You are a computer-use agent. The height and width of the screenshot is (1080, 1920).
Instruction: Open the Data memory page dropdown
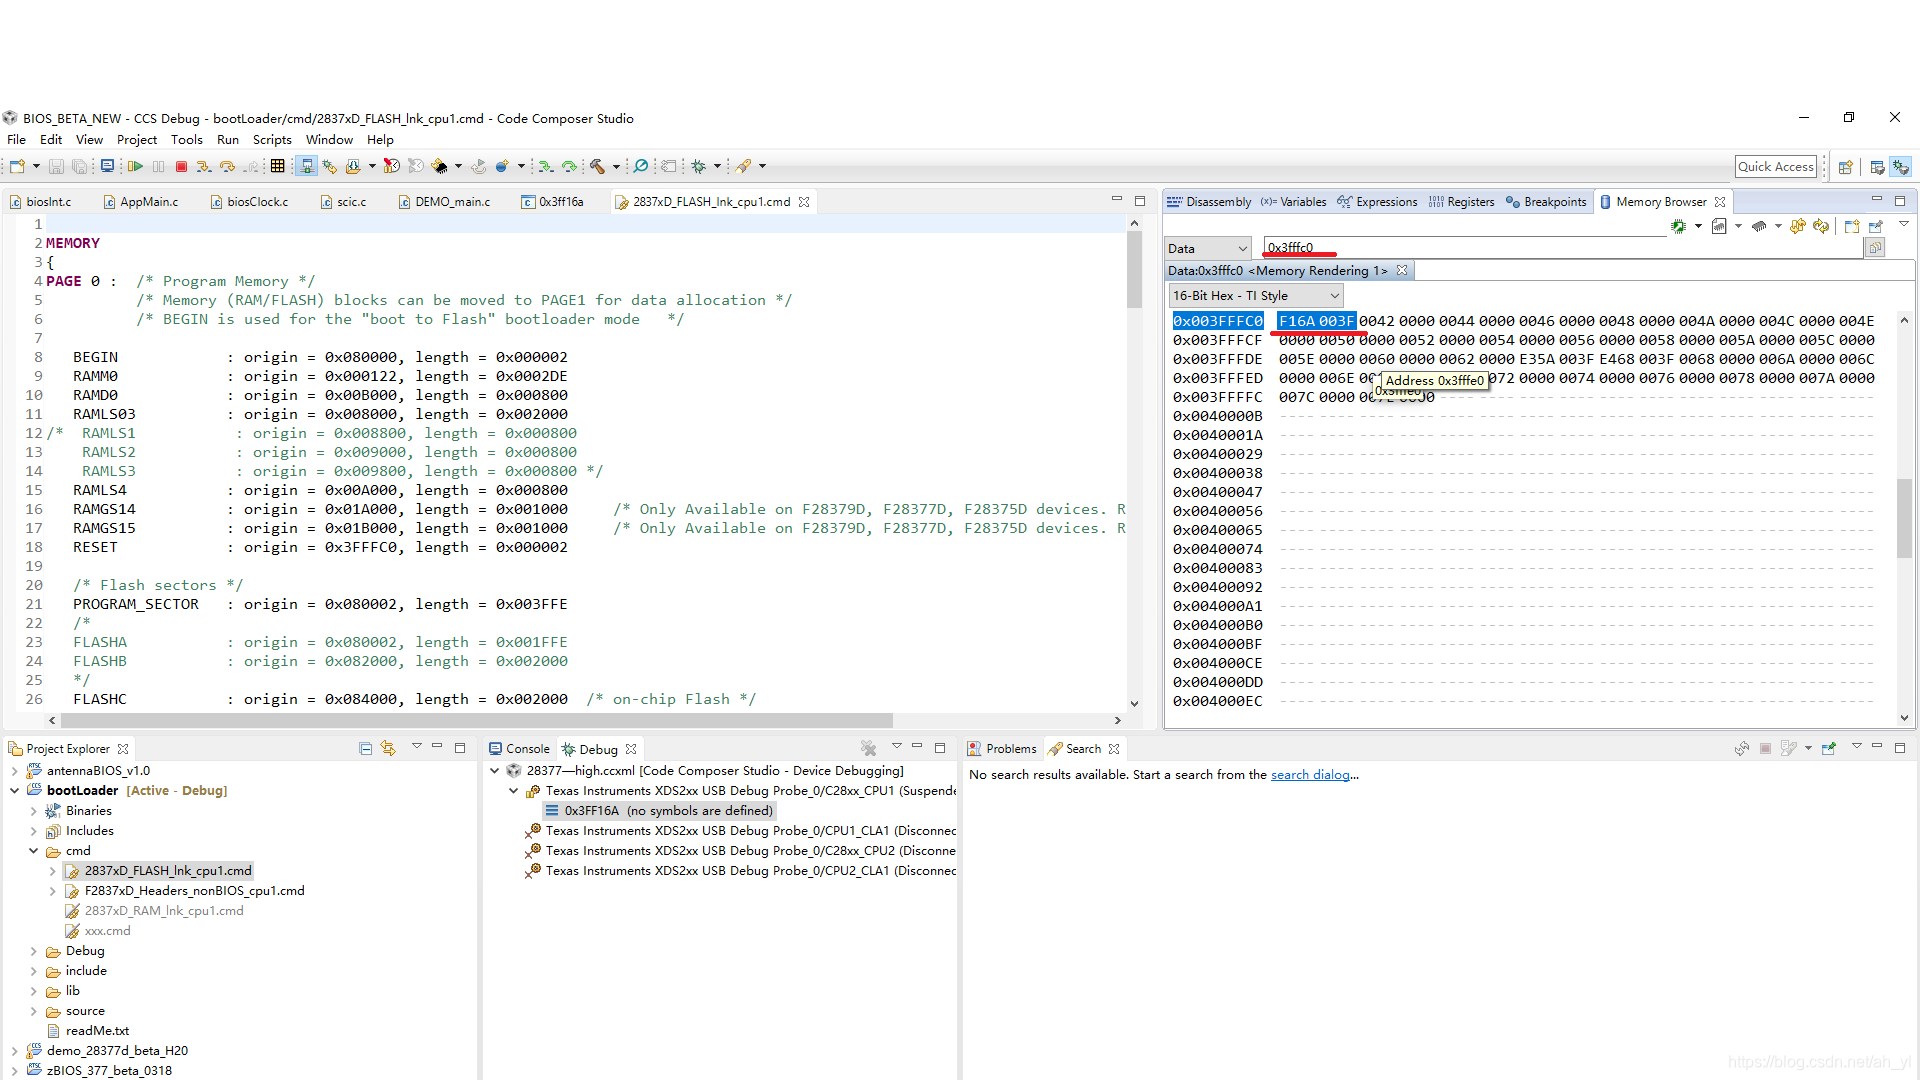click(1208, 248)
